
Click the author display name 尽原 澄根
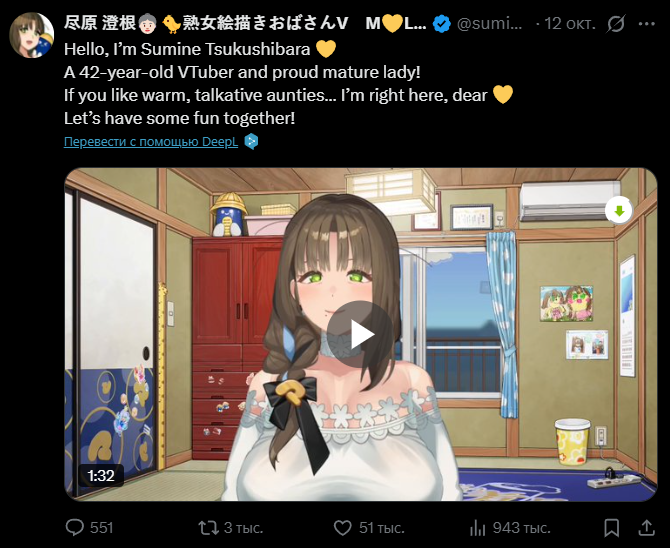(x=100, y=23)
